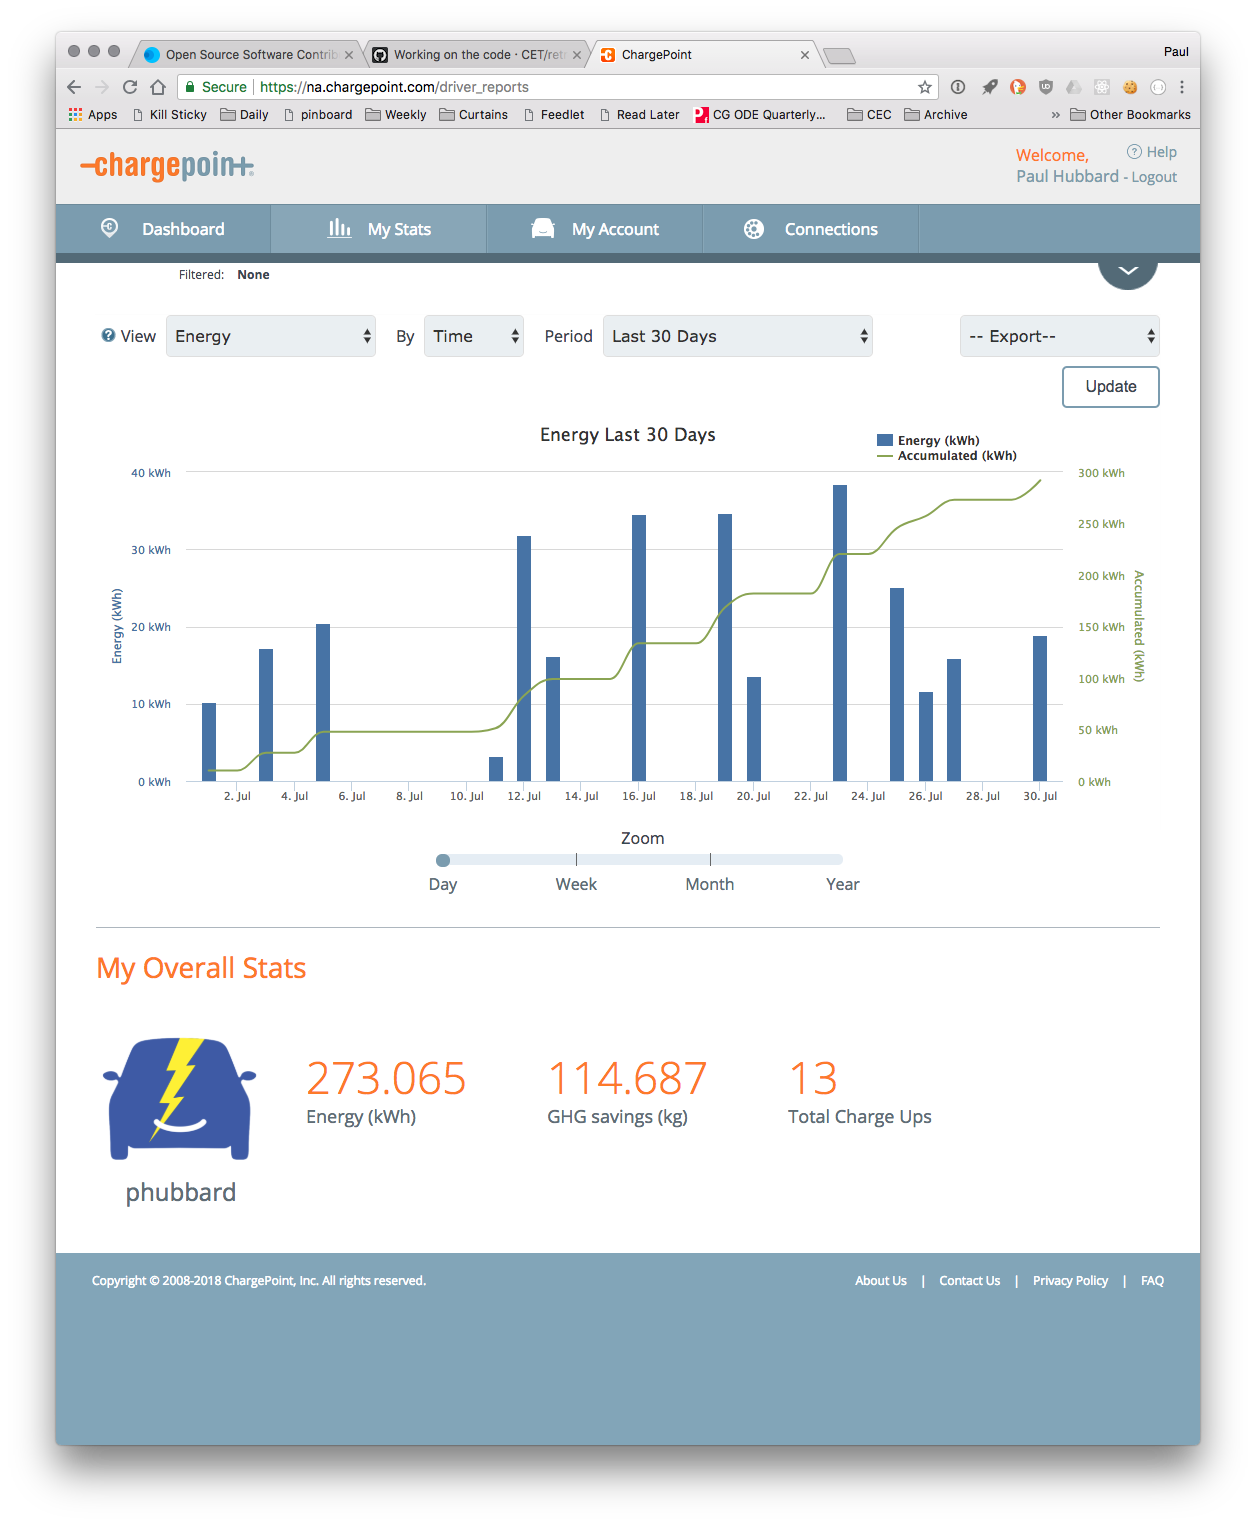Open the Export dropdown

pos(1059,336)
